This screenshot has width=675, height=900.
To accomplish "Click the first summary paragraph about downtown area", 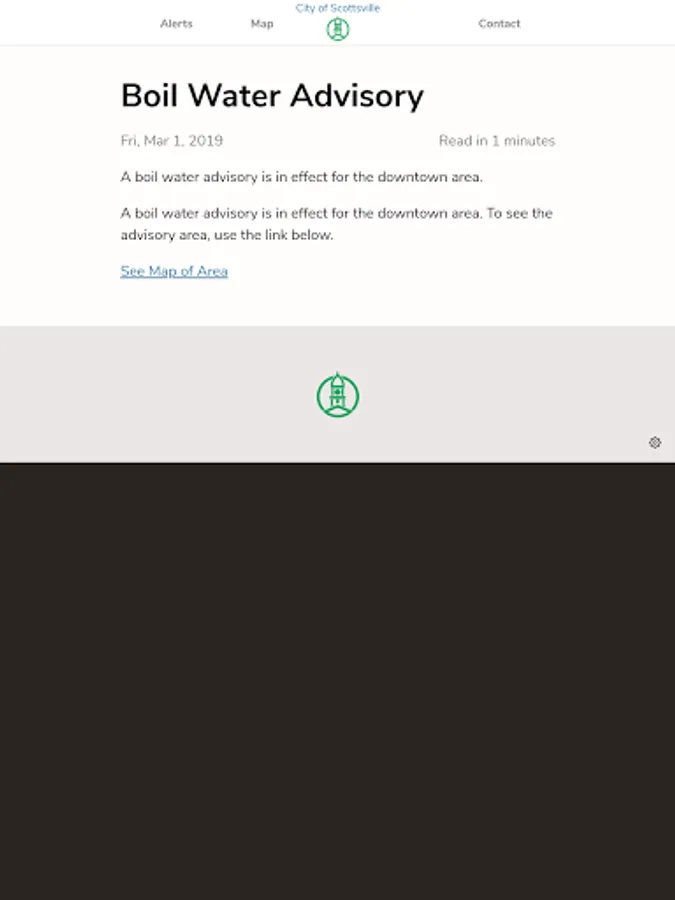I will (x=301, y=177).
